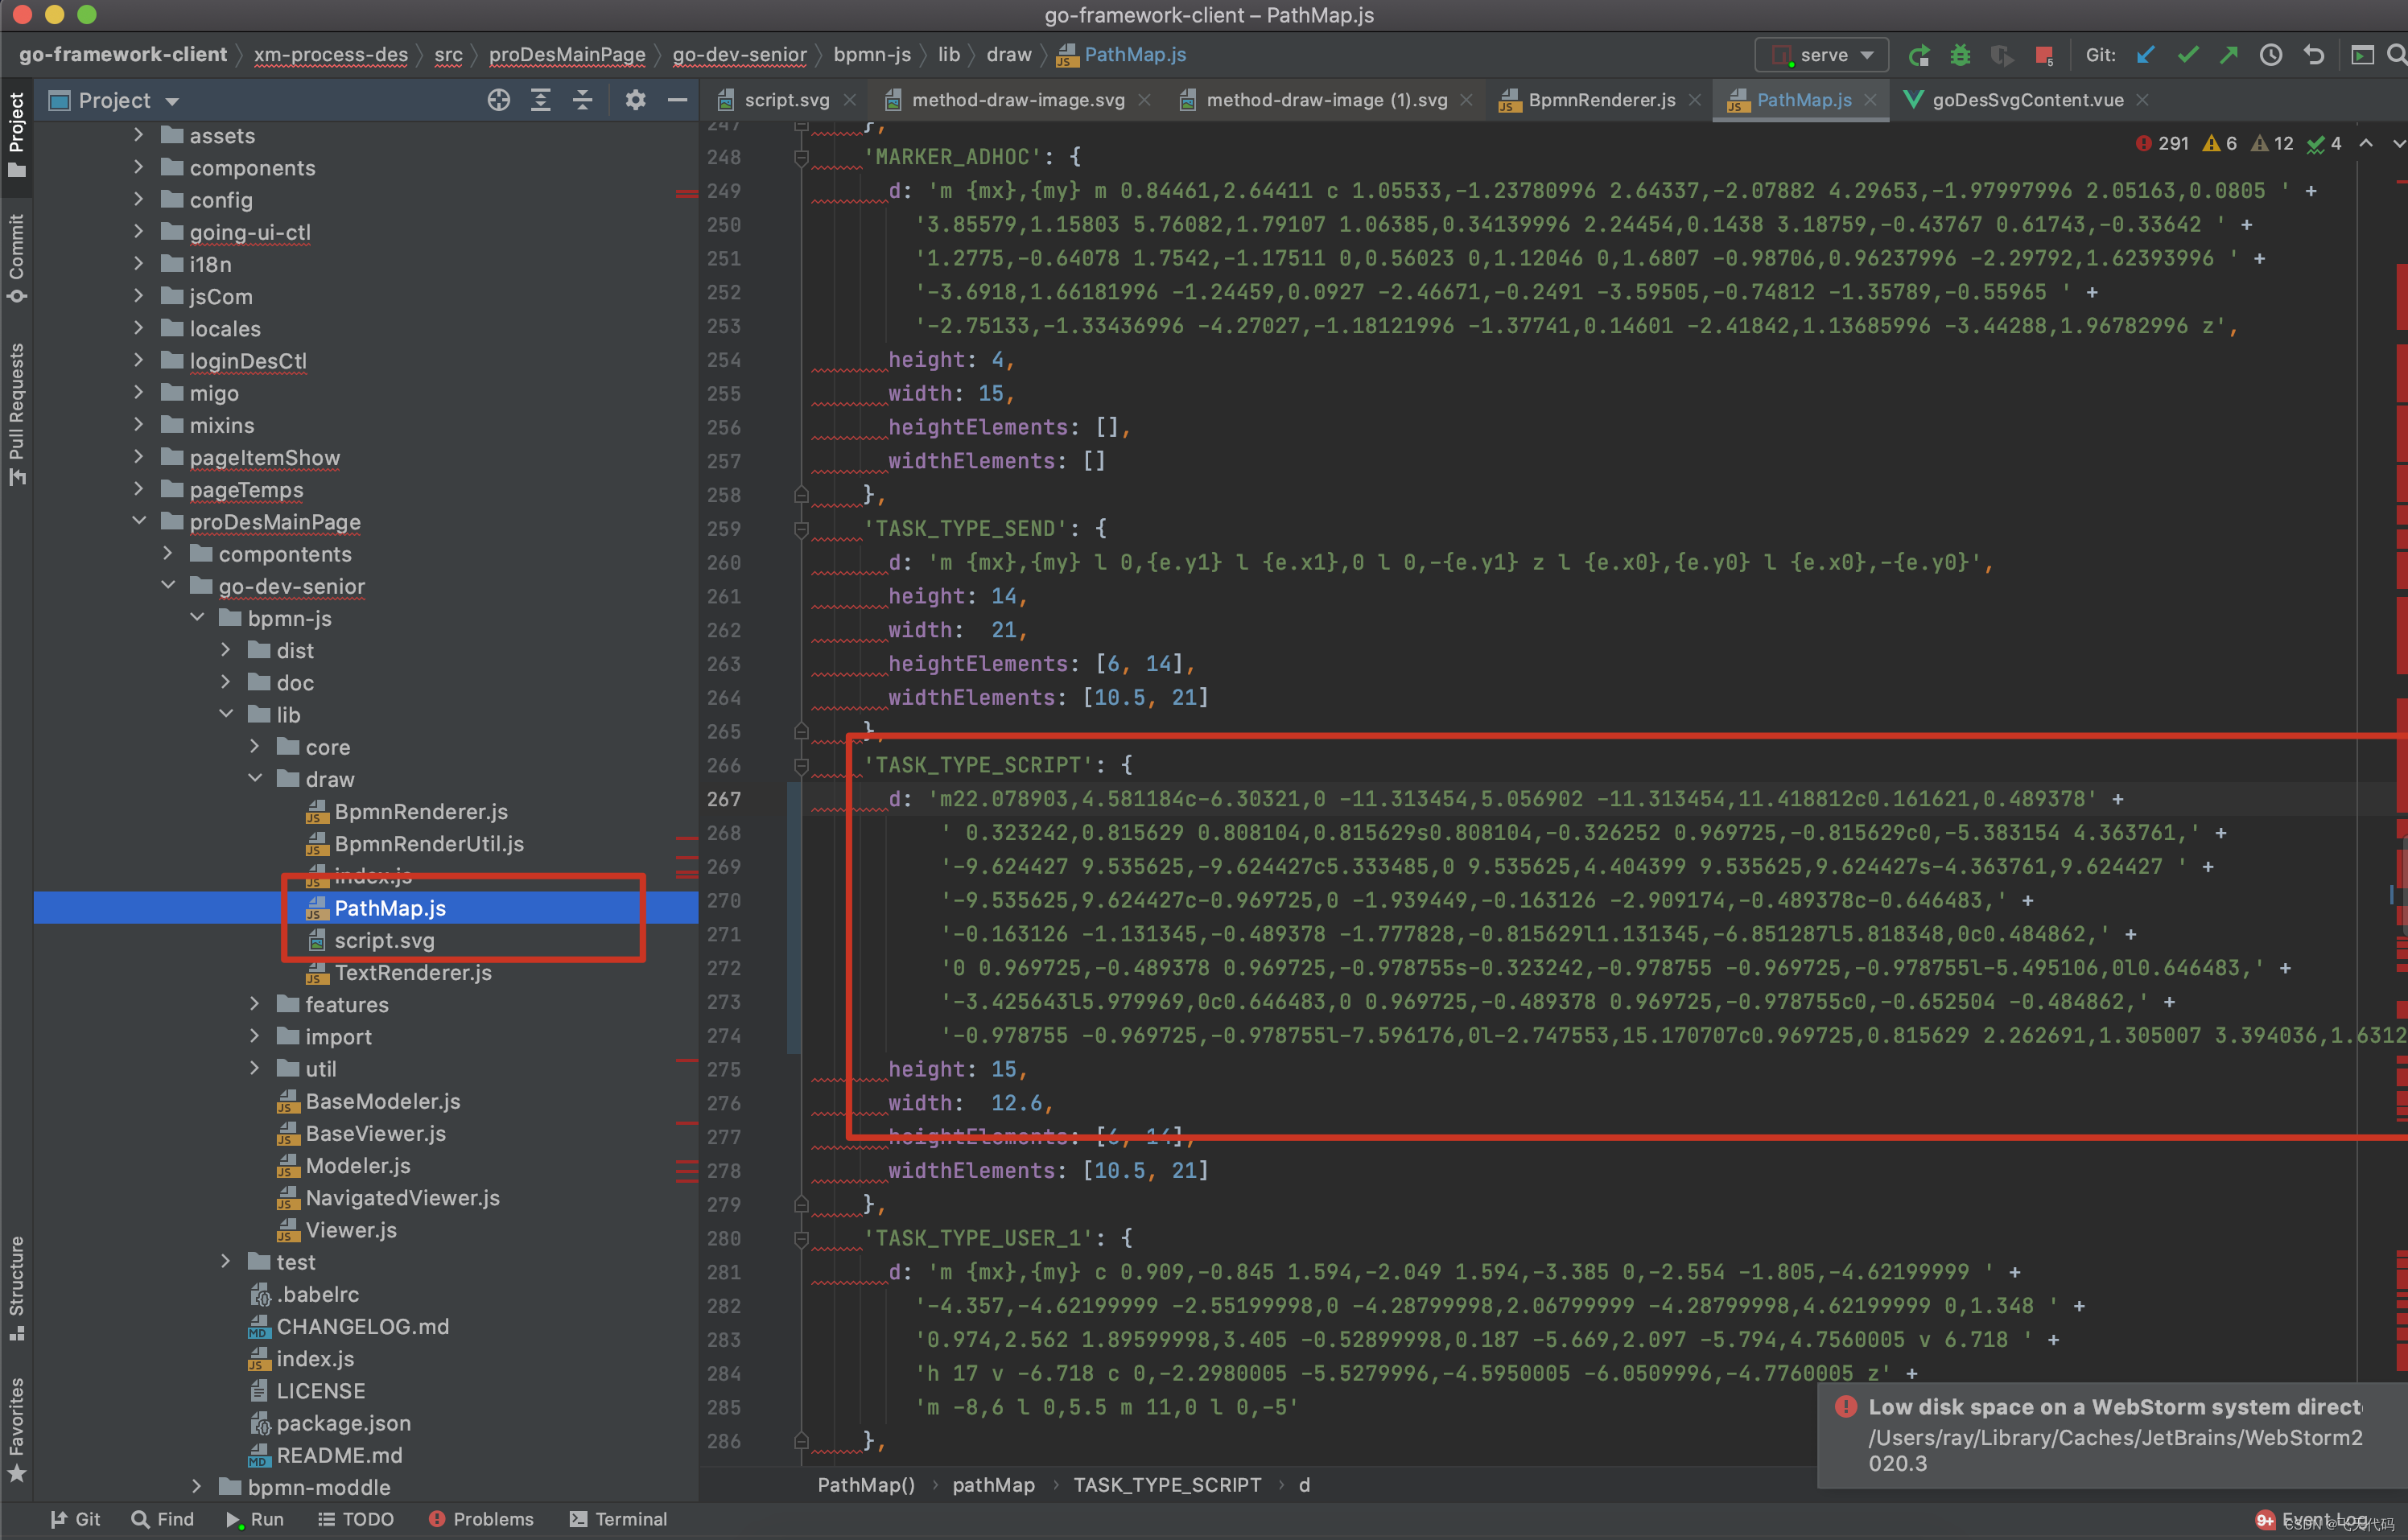Open the Problems tool window button
Image resolution: width=2408 pixels, height=1540 pixels.
[x=481, y=1518]
